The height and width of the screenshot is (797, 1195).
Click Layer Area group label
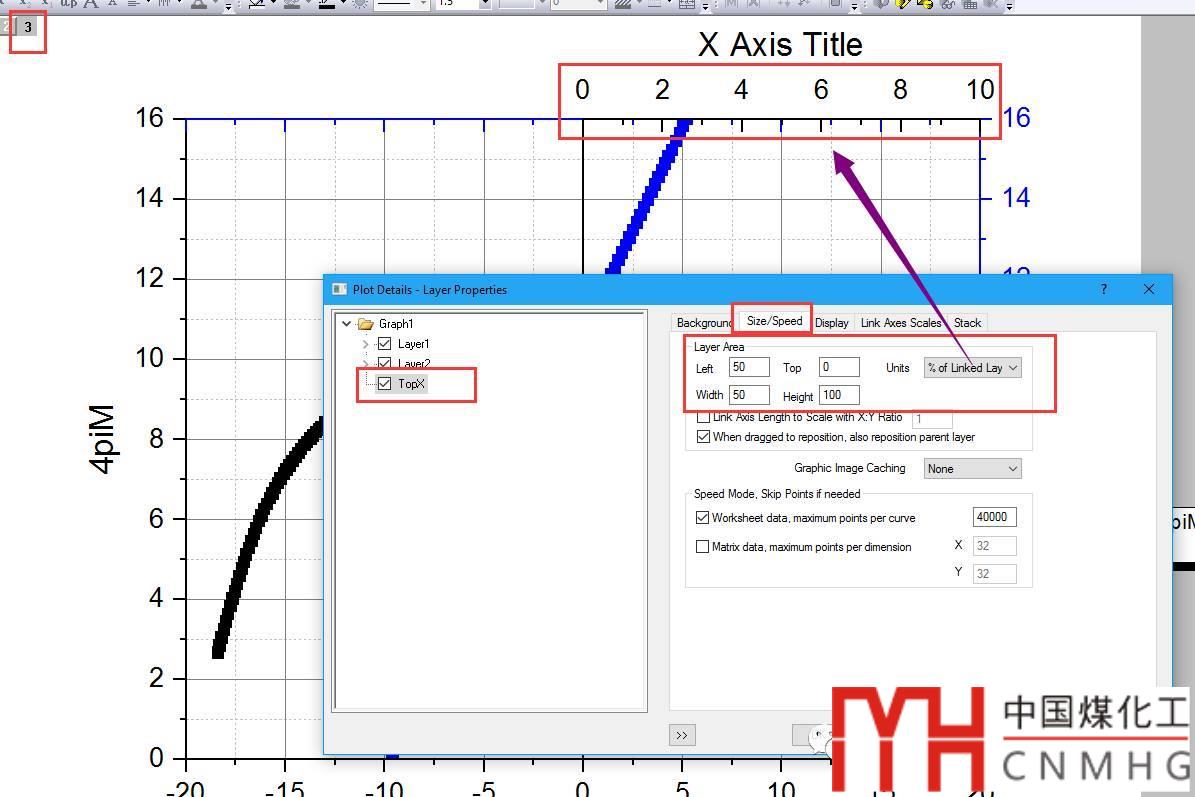pyautogui.click(x=719, y=347)
